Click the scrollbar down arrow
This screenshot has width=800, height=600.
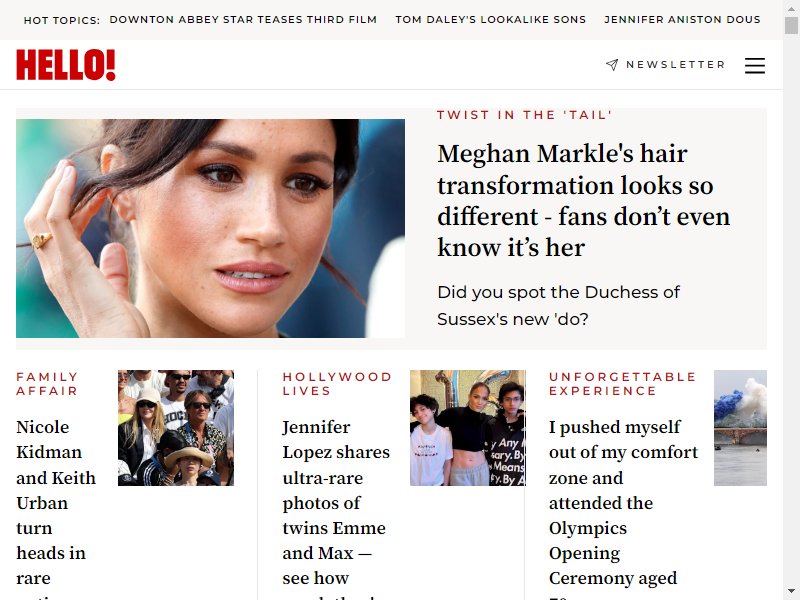[x=791, y=591]
